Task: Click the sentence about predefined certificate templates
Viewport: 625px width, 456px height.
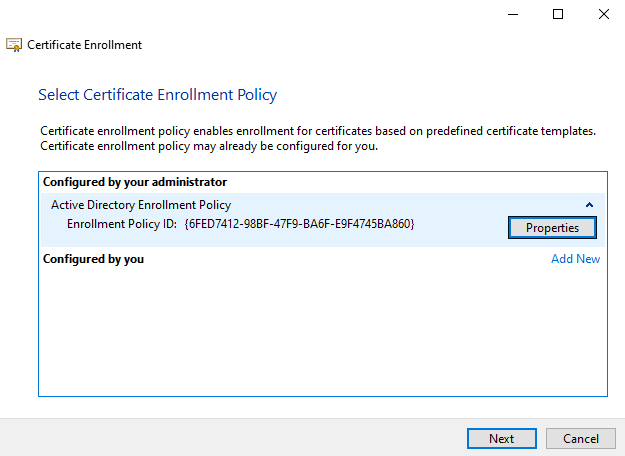Action: click(317, 131)
